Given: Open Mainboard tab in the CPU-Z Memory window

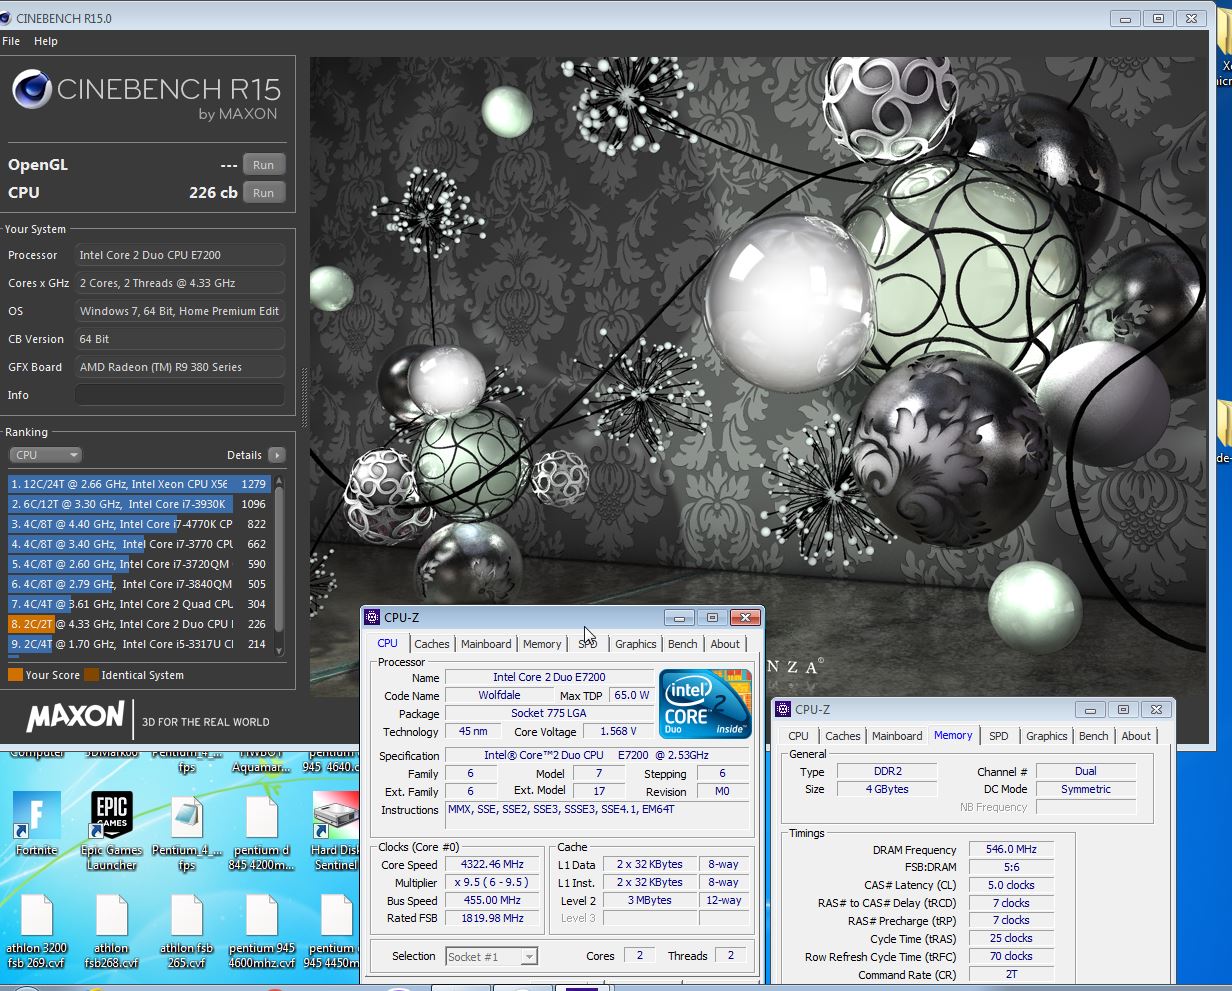Looking at the screenshot, I should pyautogui.click(x=897, y=736).
